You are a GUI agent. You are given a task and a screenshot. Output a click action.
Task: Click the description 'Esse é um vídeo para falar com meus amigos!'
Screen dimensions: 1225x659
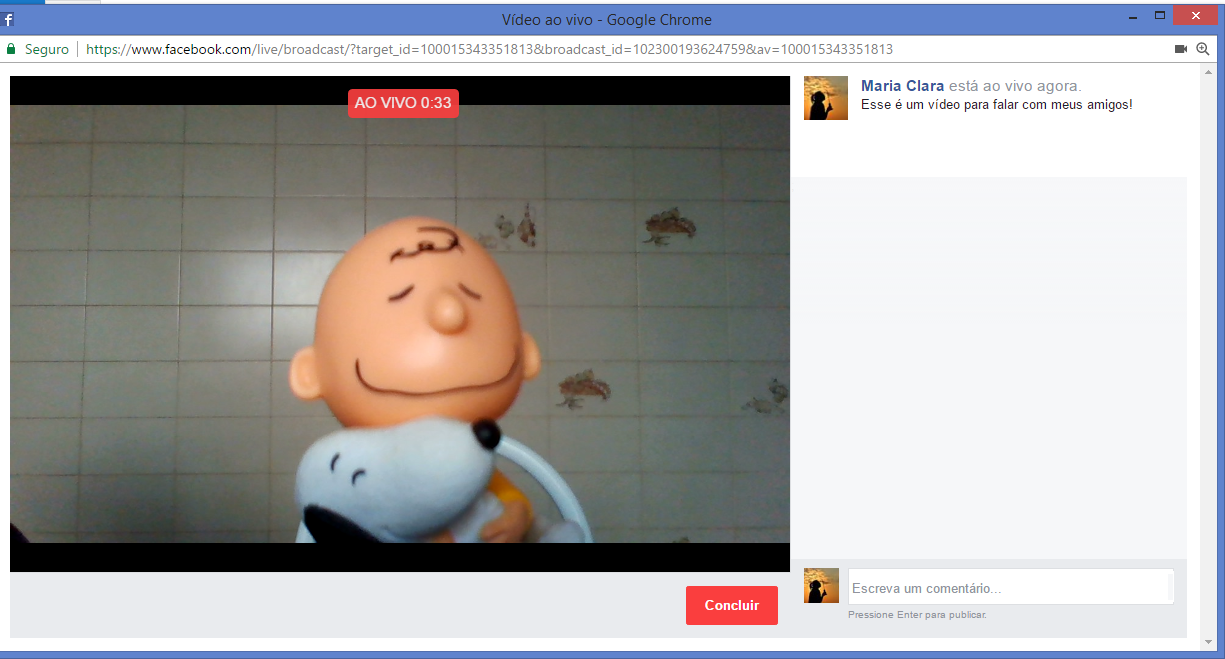tap(997, 104)
